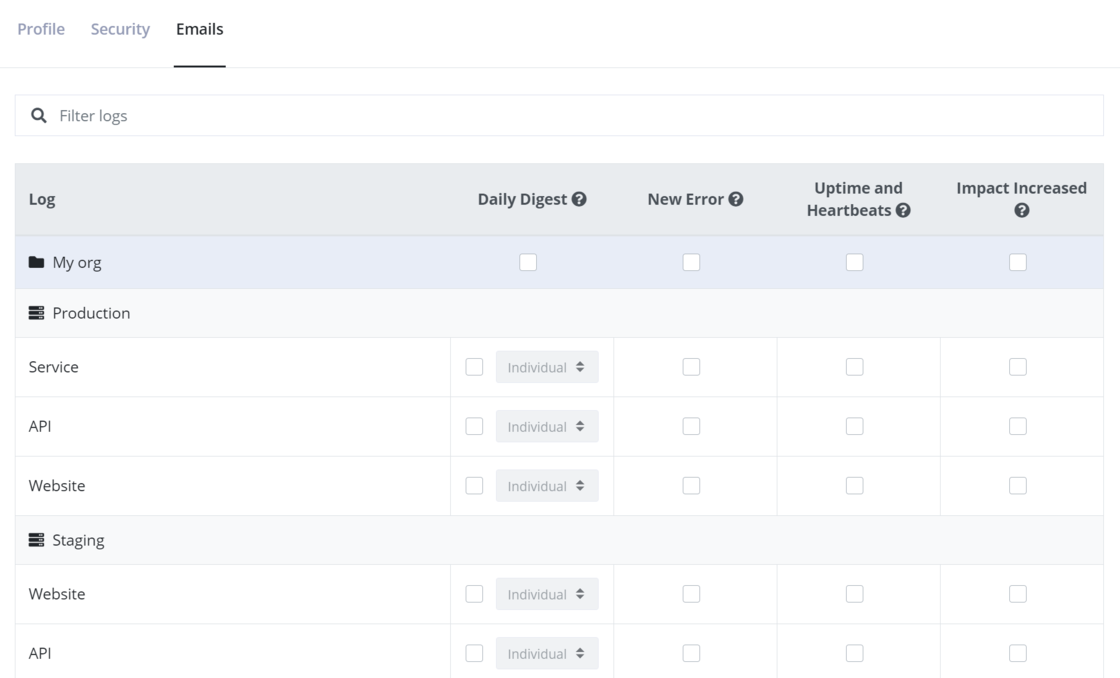This screenshot has width=1120, height=678.
Task: Check Daily Digest for Staging API
Action: (x=474, y=654)
